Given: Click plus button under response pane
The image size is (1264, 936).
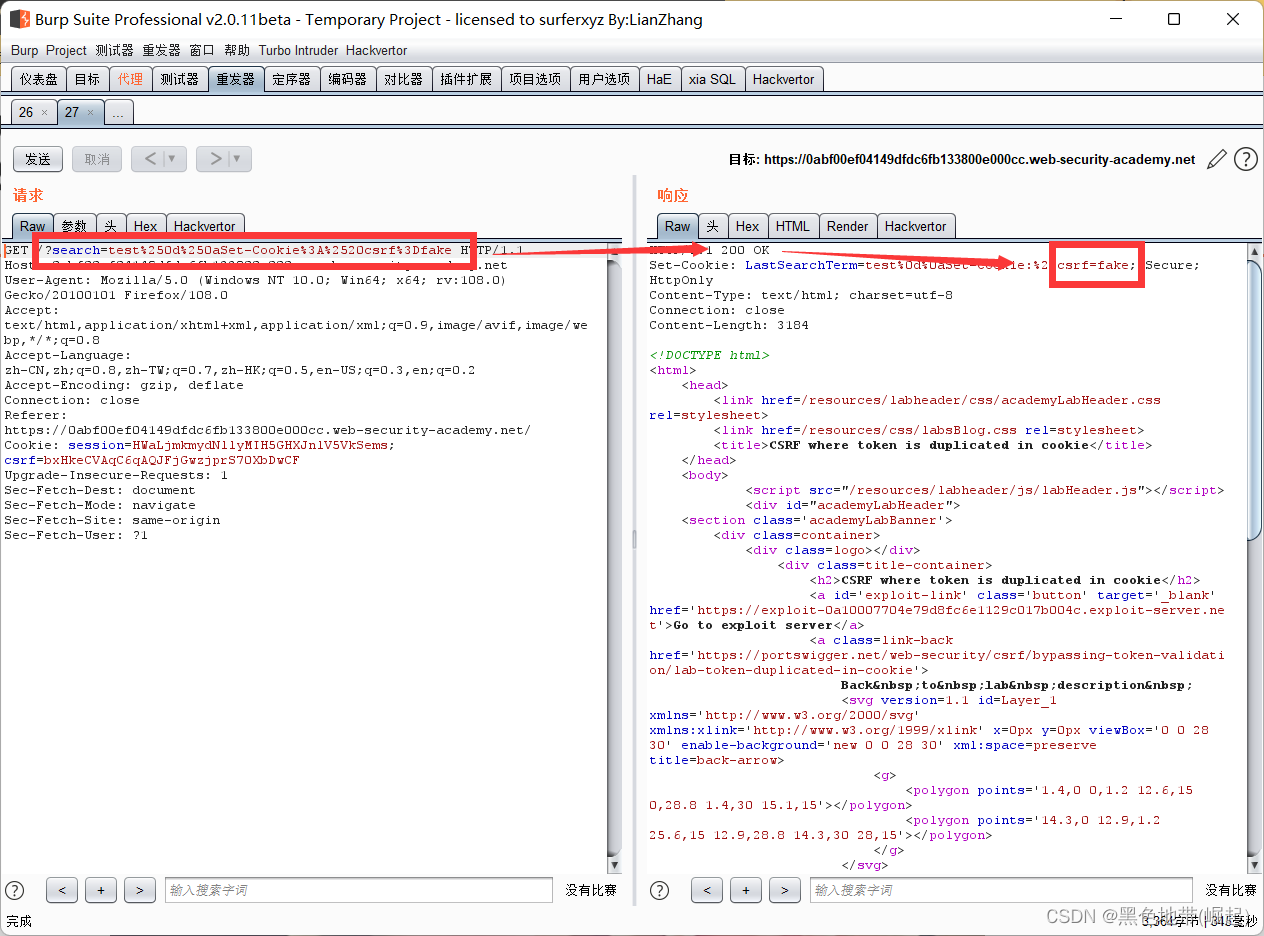Looking at the screenshot, I should 746,890.
